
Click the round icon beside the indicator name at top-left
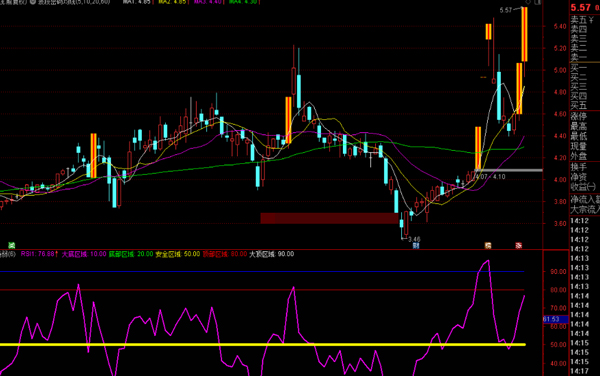tap(33, 2)
